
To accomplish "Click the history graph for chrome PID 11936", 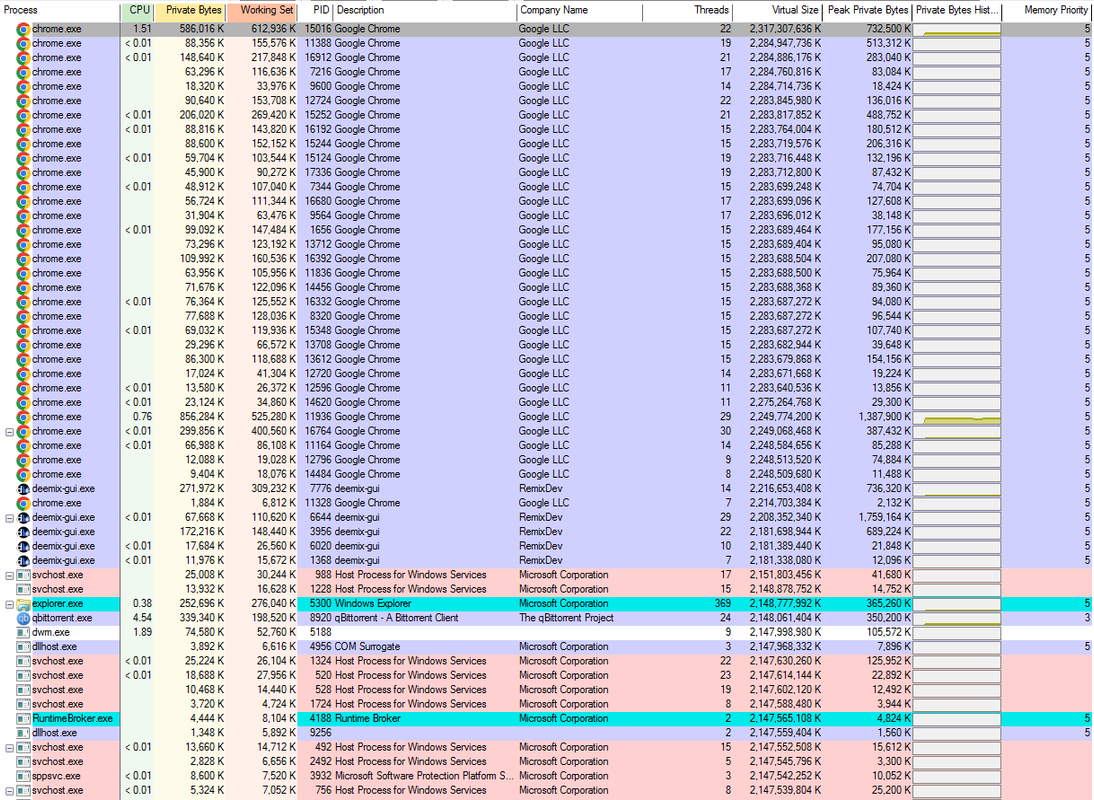I will coord(957,417).
